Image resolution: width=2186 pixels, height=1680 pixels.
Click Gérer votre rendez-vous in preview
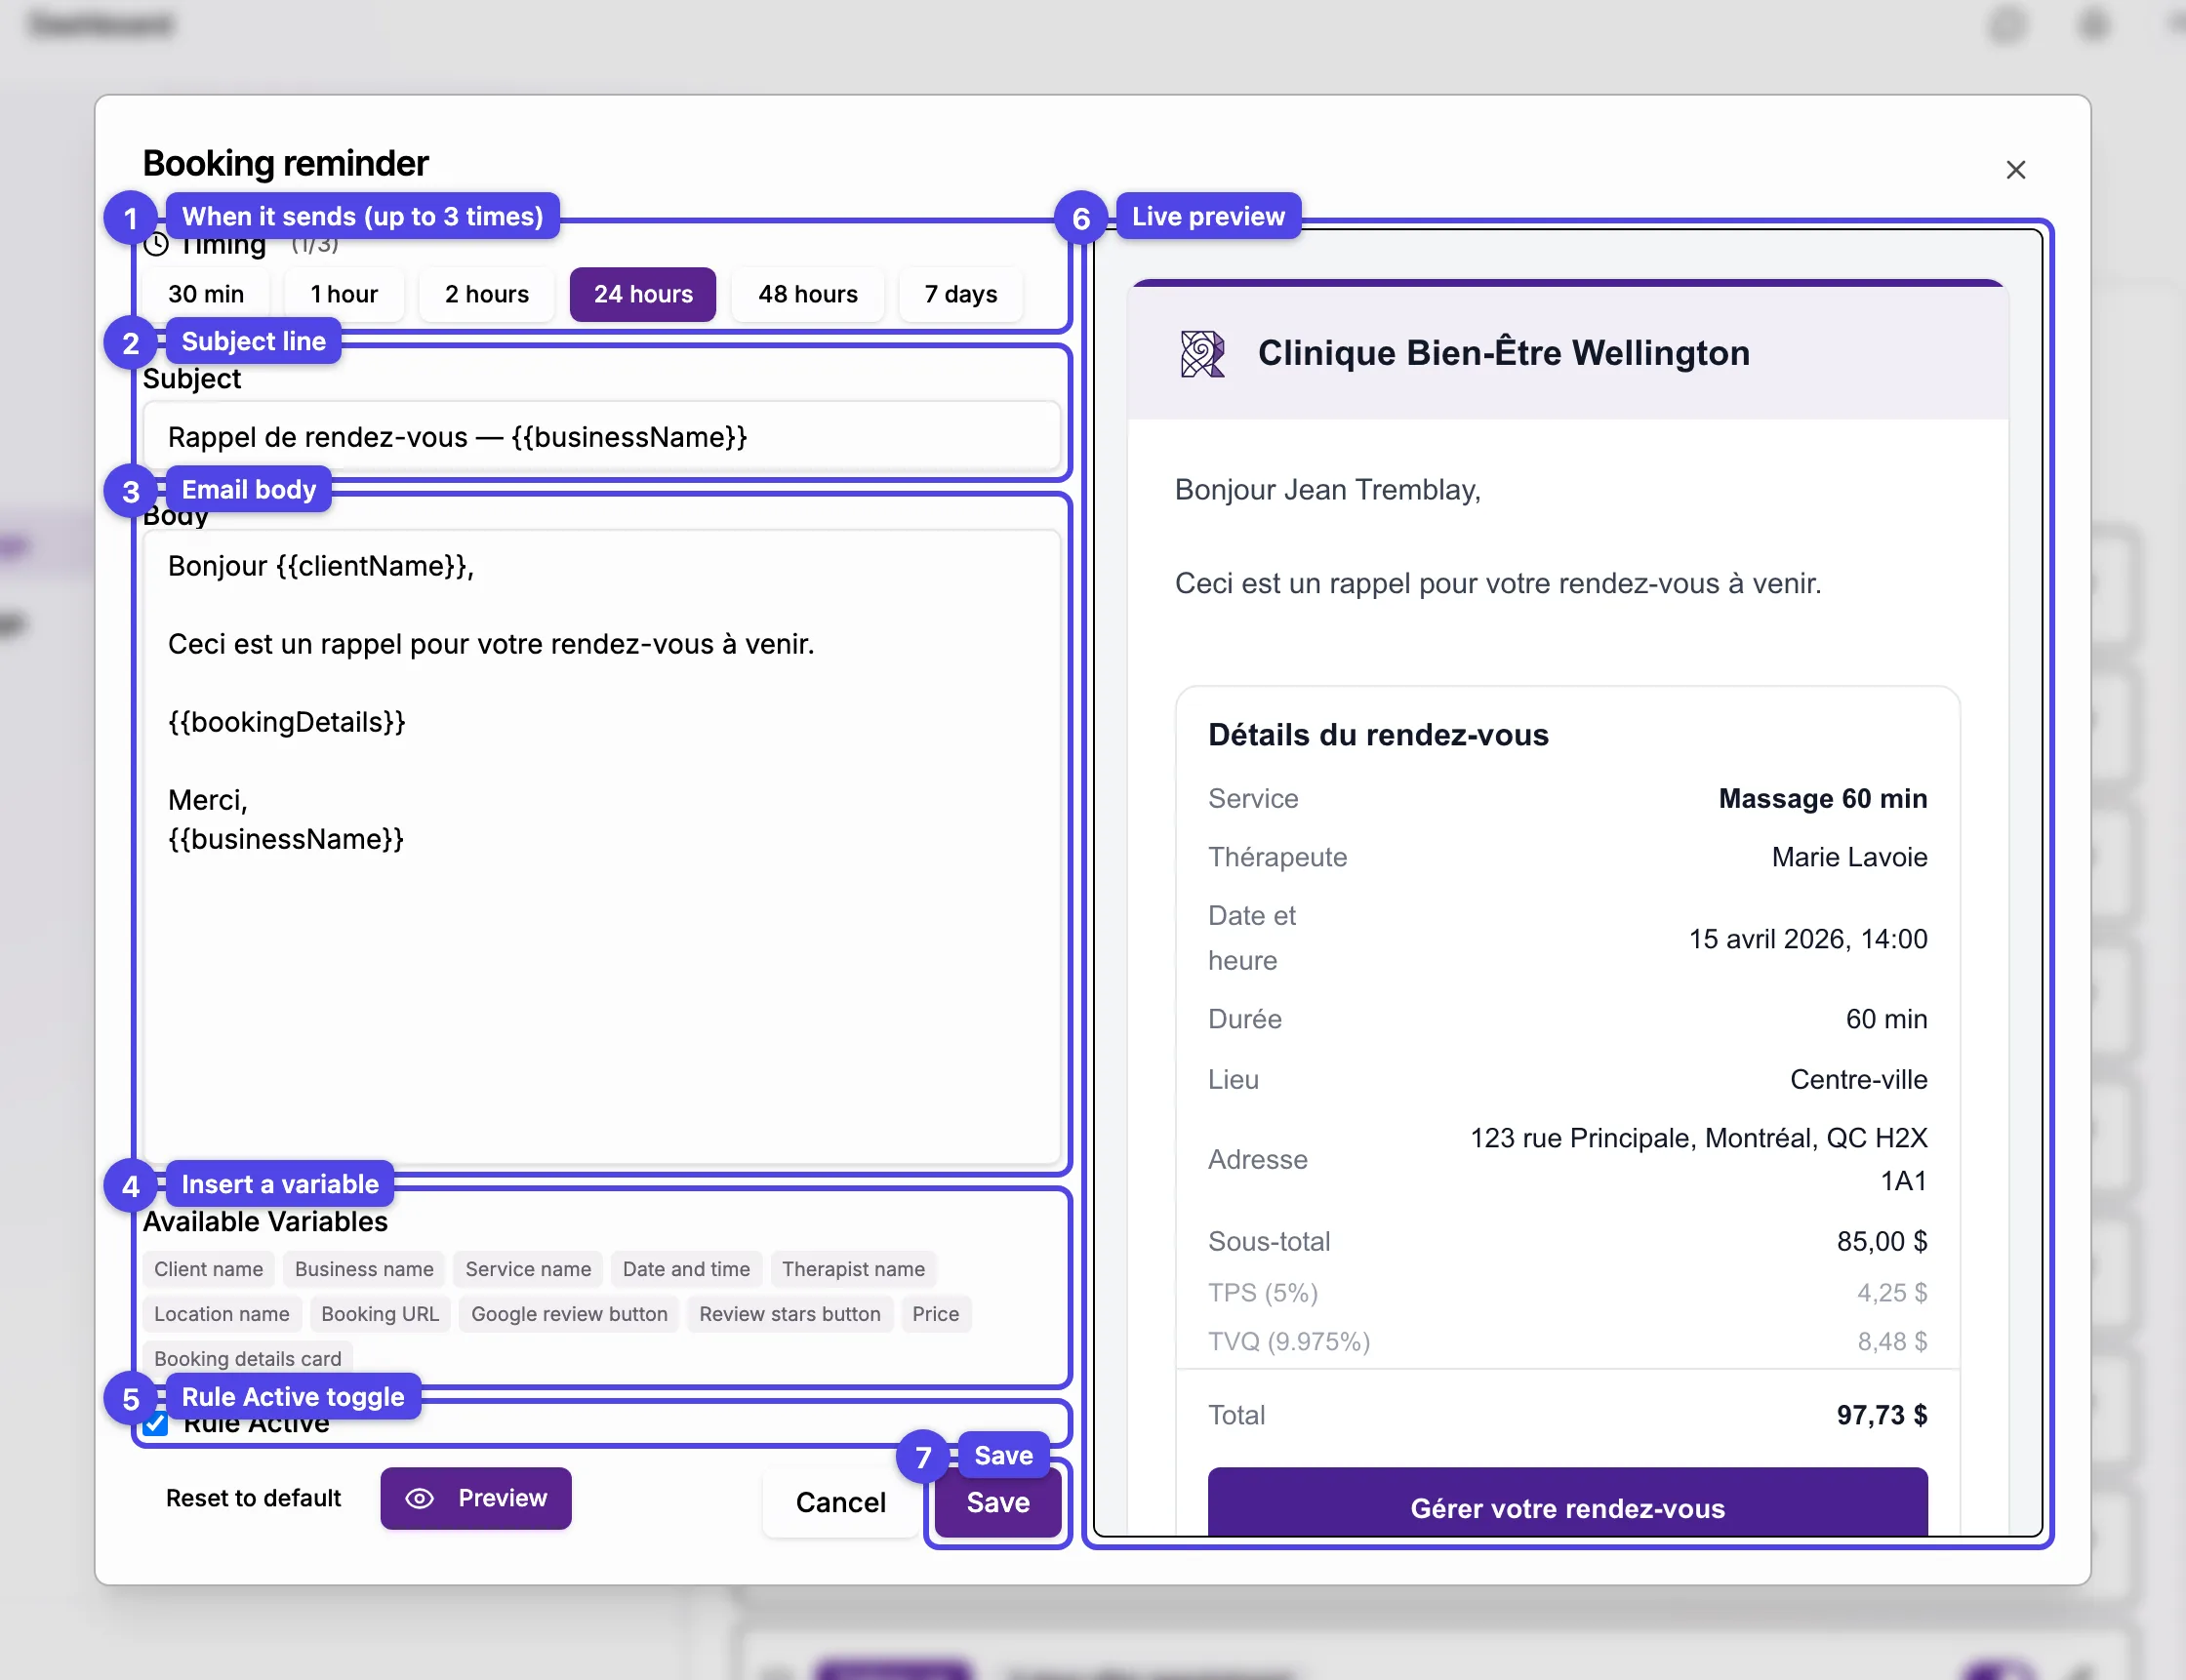[x=1567, y=1501]
